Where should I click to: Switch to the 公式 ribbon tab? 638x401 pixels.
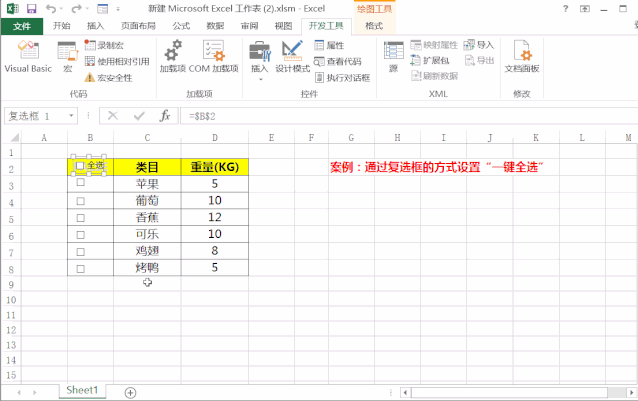point(181,26)
